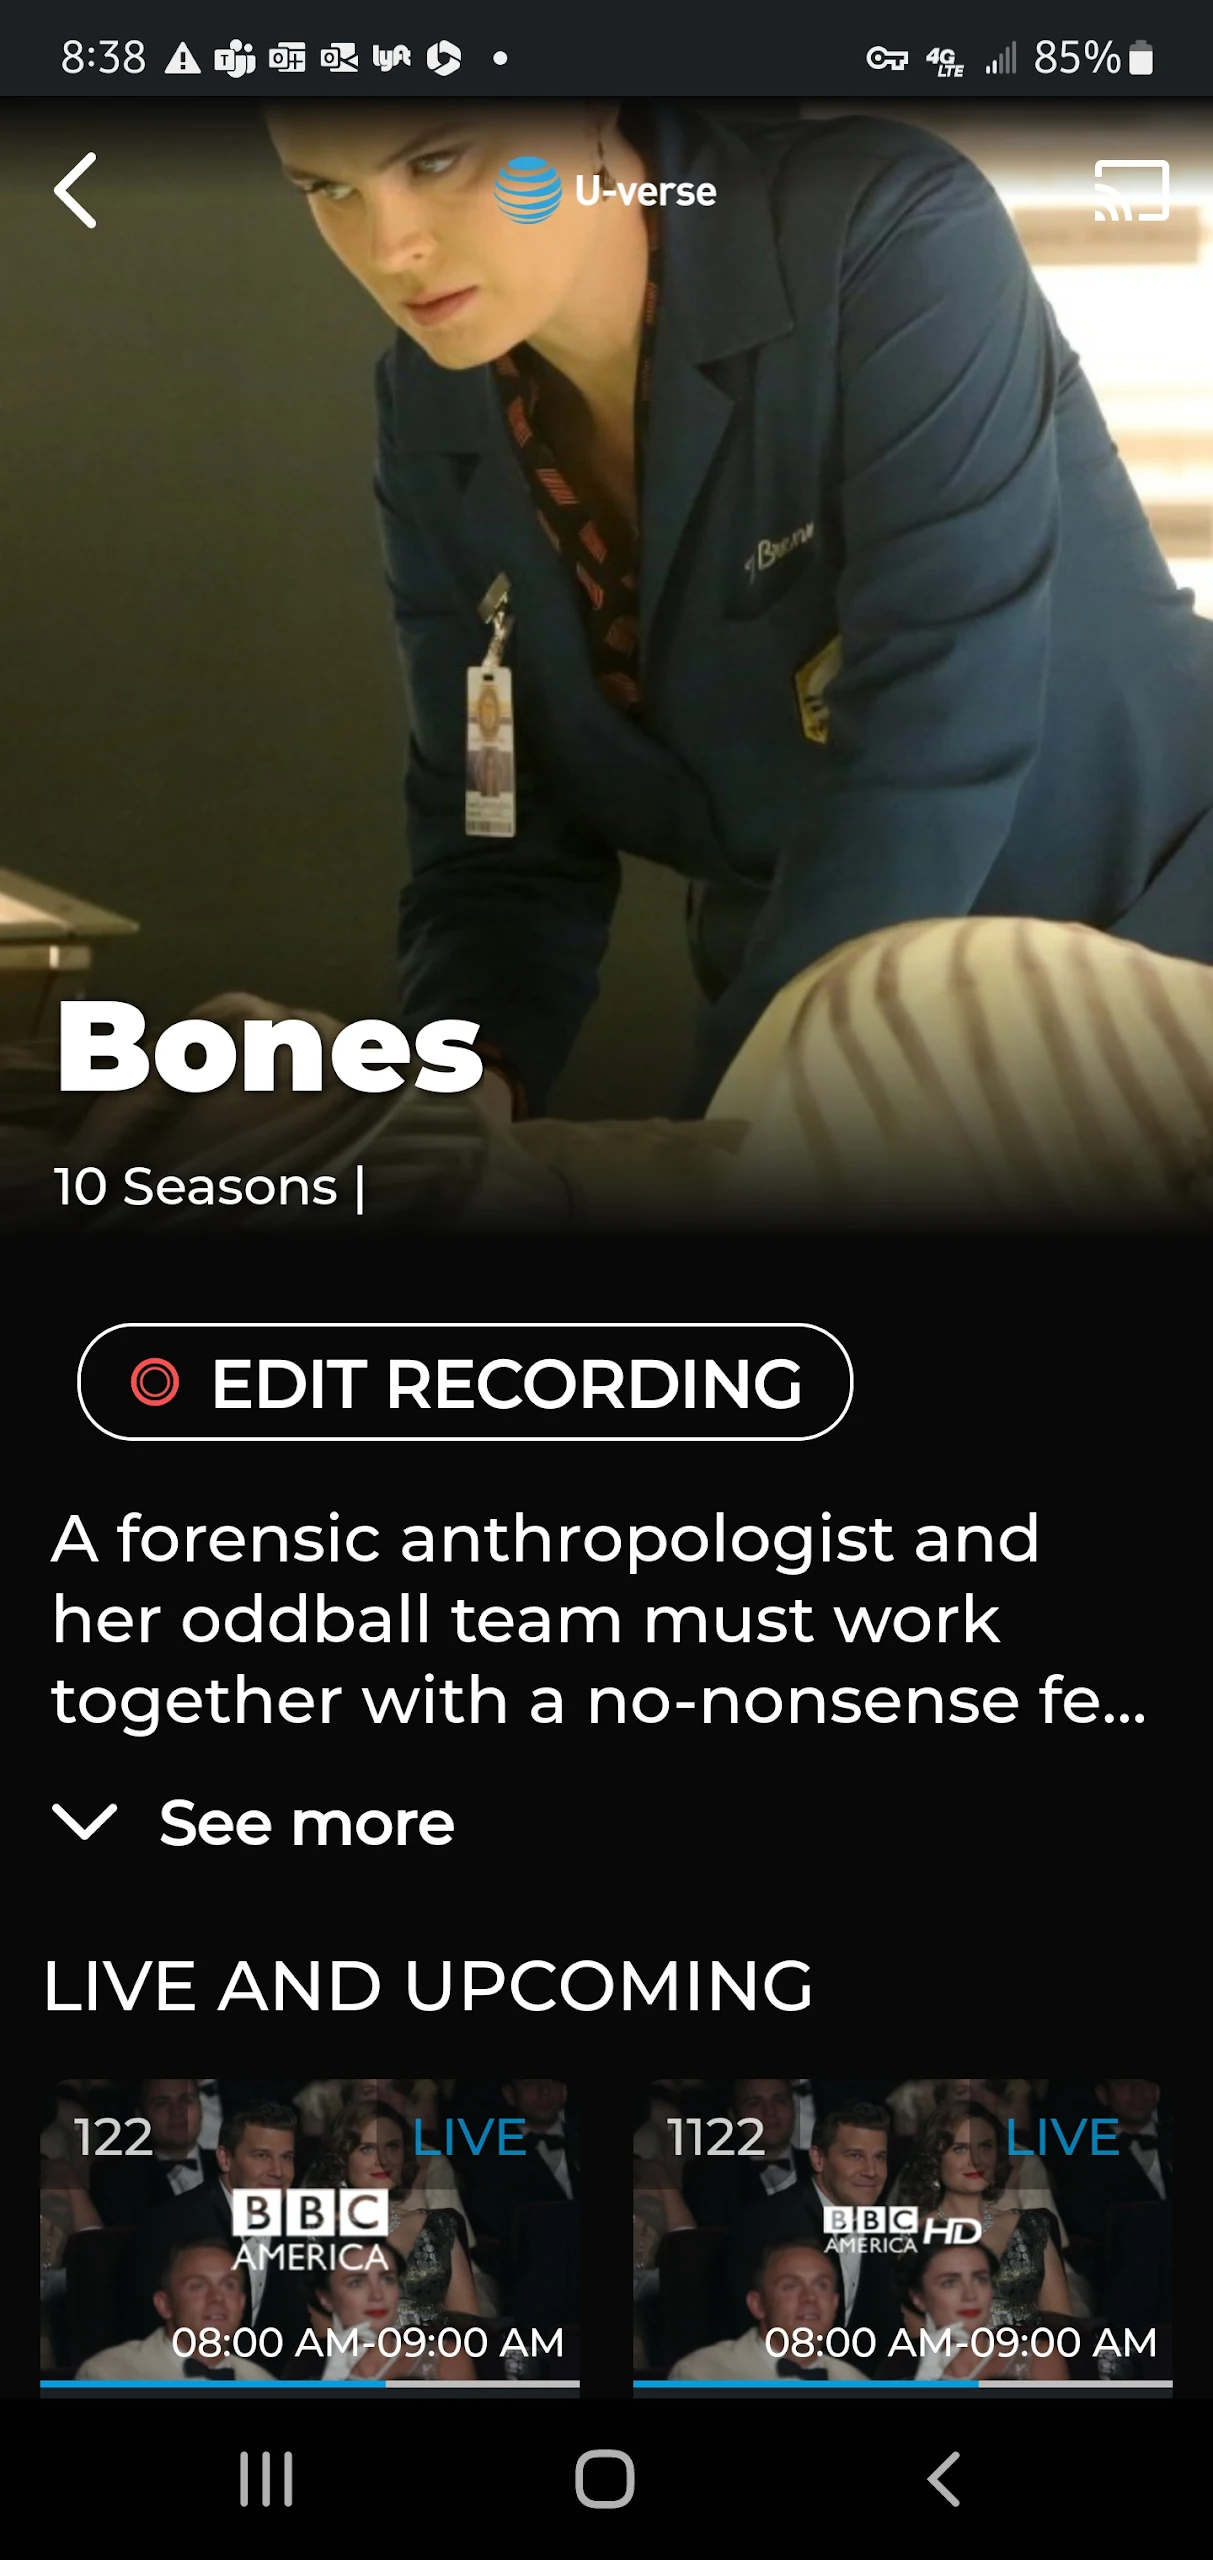Open Android recent apps button
The image size is (1213, 2560).
coord(266,2479)
